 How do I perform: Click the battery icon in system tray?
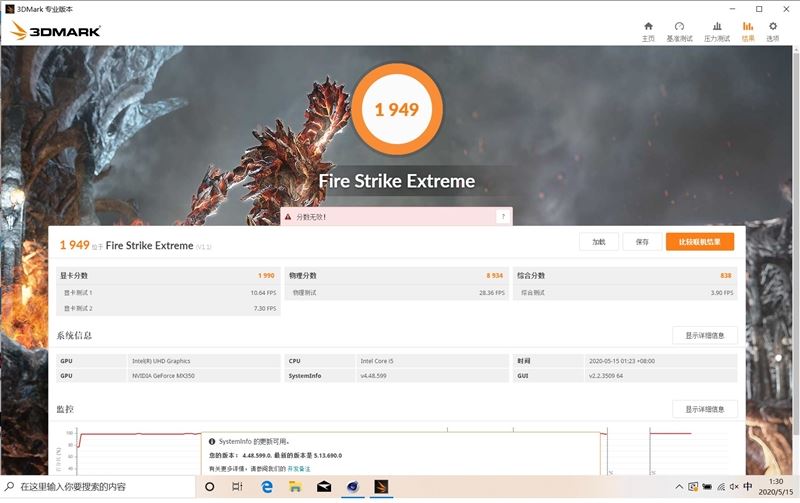point(707,487)
